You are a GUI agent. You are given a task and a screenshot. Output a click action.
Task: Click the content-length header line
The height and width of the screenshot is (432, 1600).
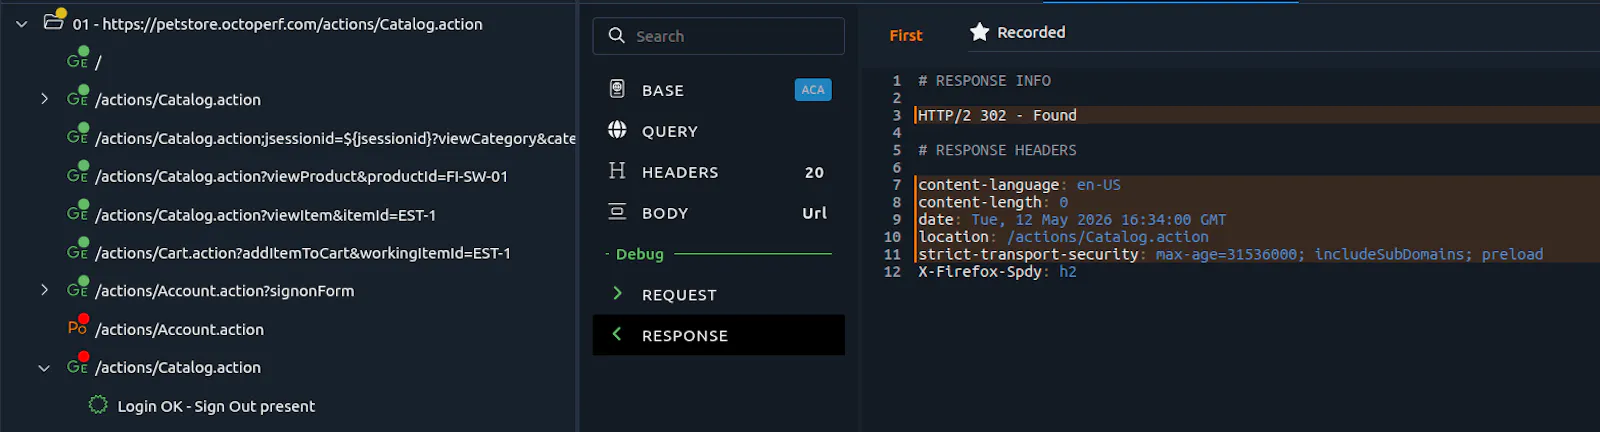point(993,202)
